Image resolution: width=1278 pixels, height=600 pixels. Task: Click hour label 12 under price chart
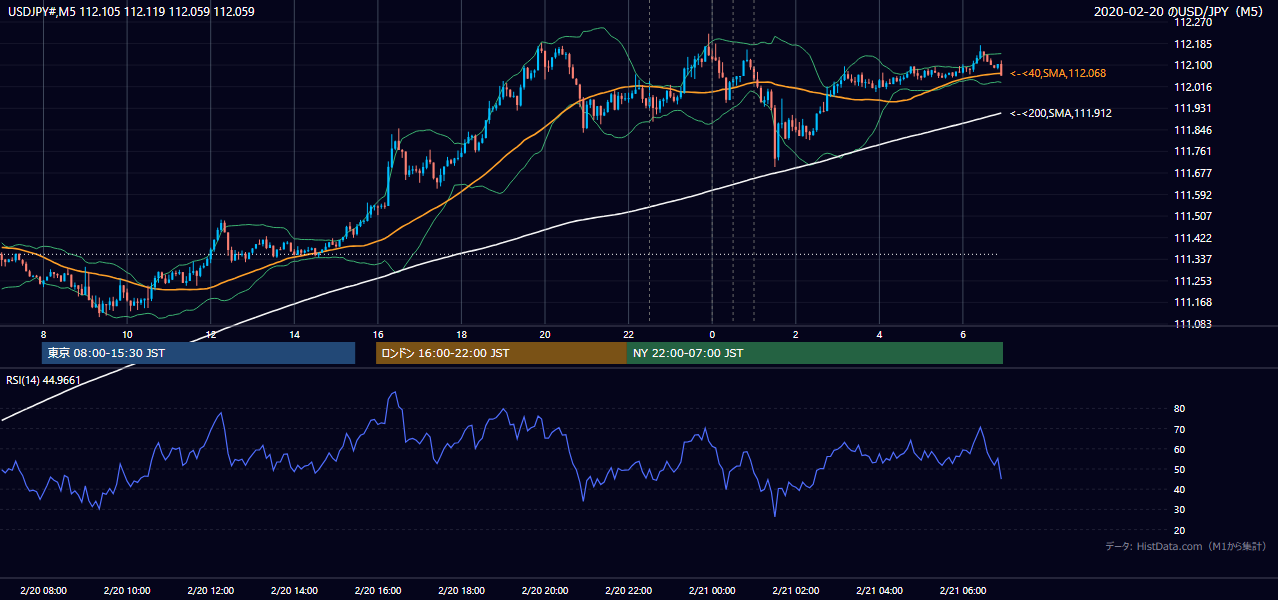pos(210,333)
